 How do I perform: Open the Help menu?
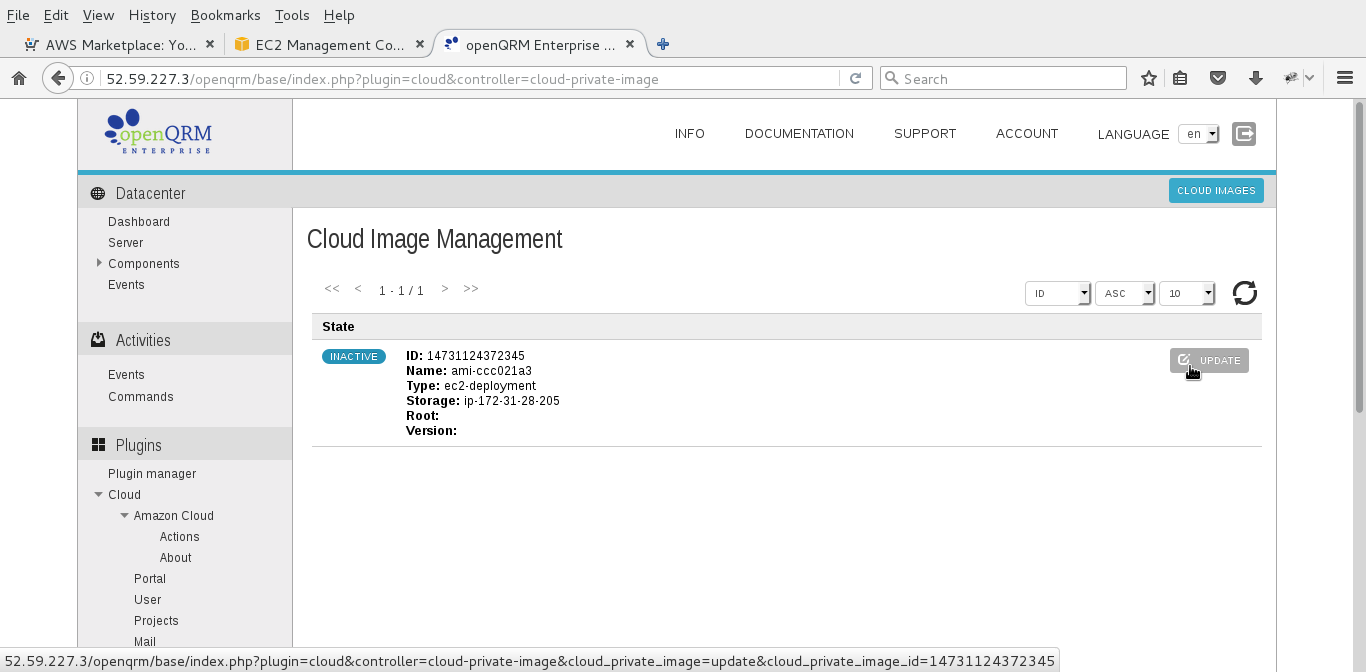[339, 15]
